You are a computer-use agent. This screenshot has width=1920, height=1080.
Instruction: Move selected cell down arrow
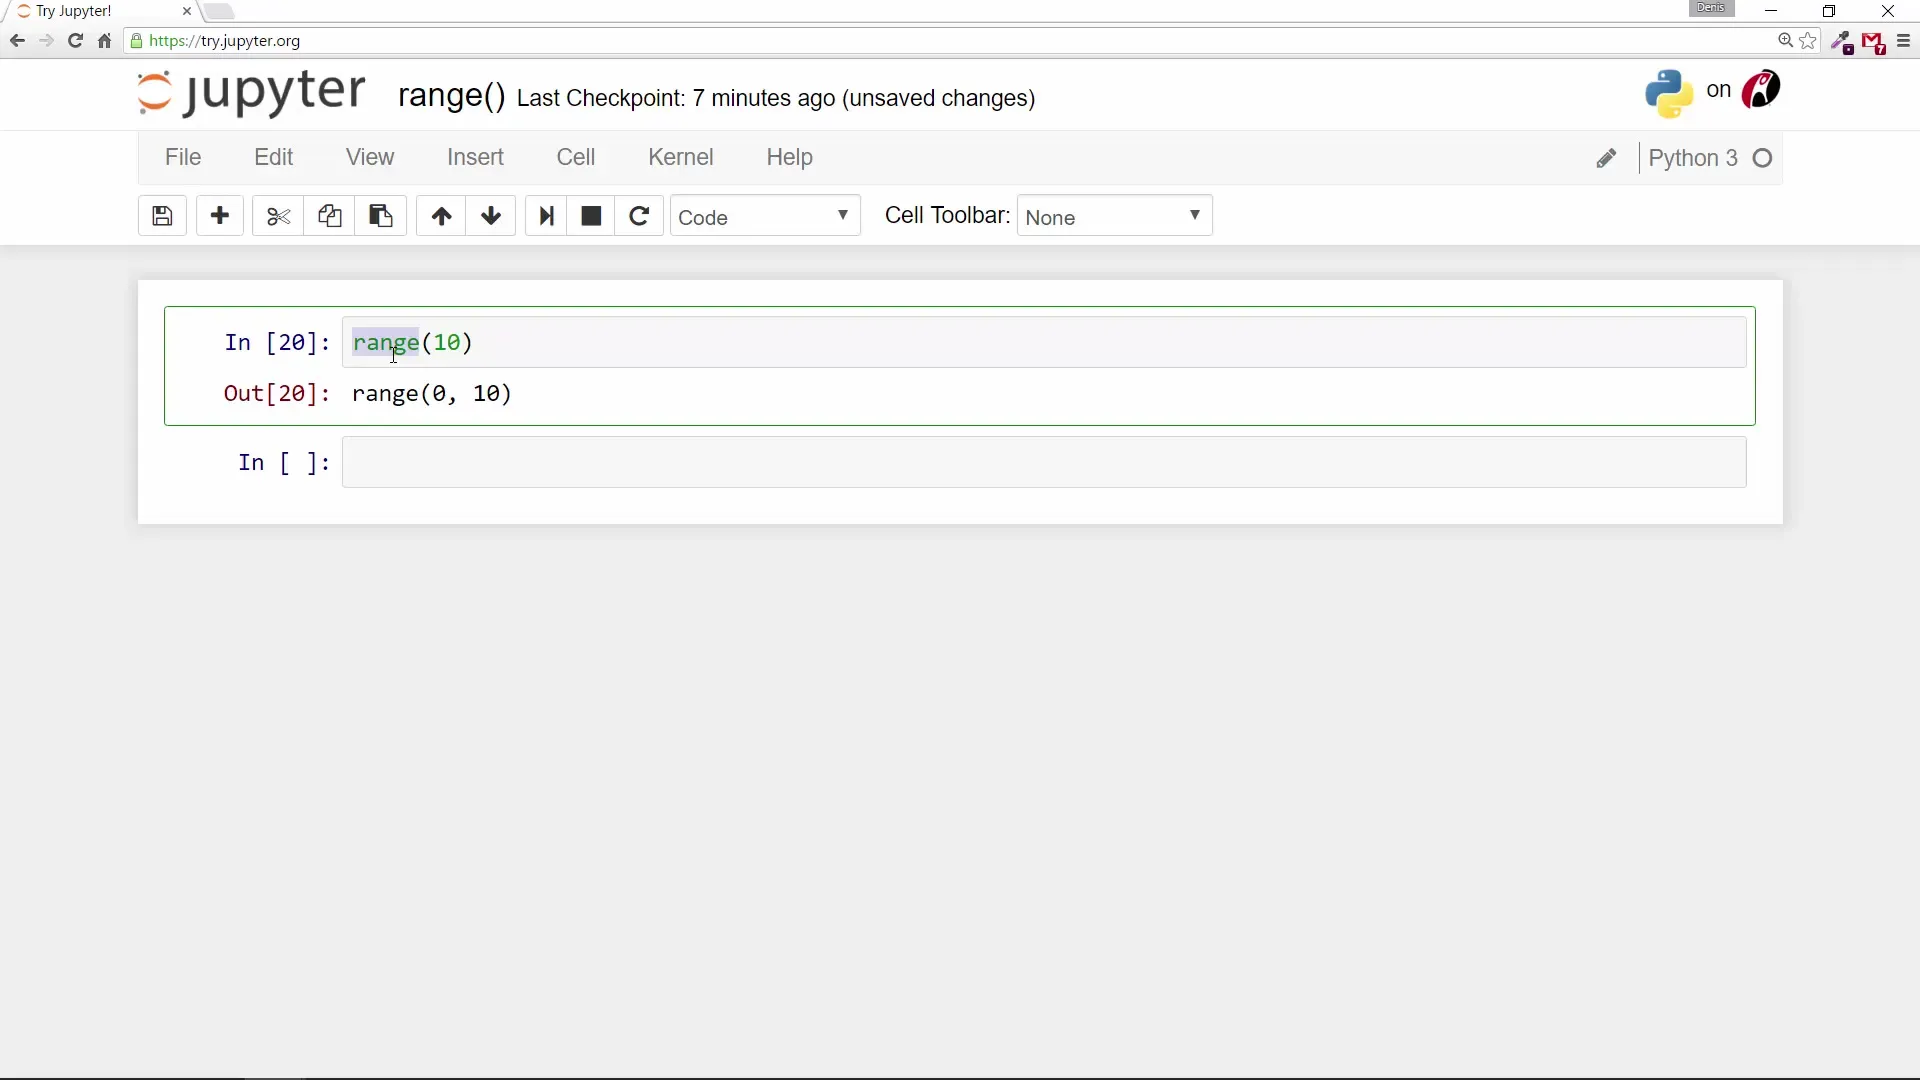491,216
